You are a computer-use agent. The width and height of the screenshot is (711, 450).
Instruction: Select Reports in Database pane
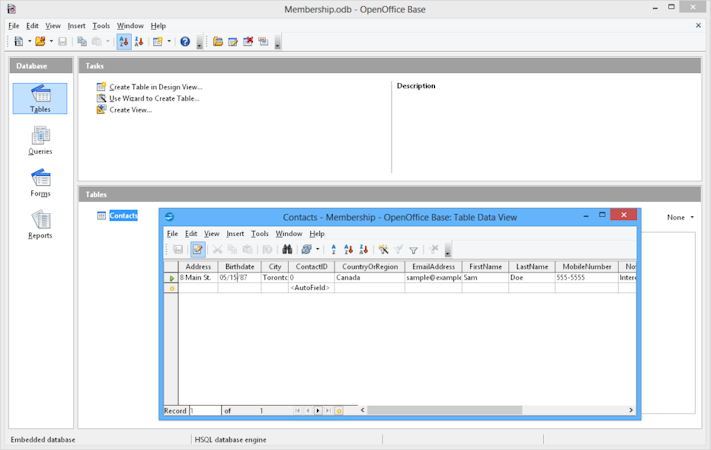click(x=40, y=225)
